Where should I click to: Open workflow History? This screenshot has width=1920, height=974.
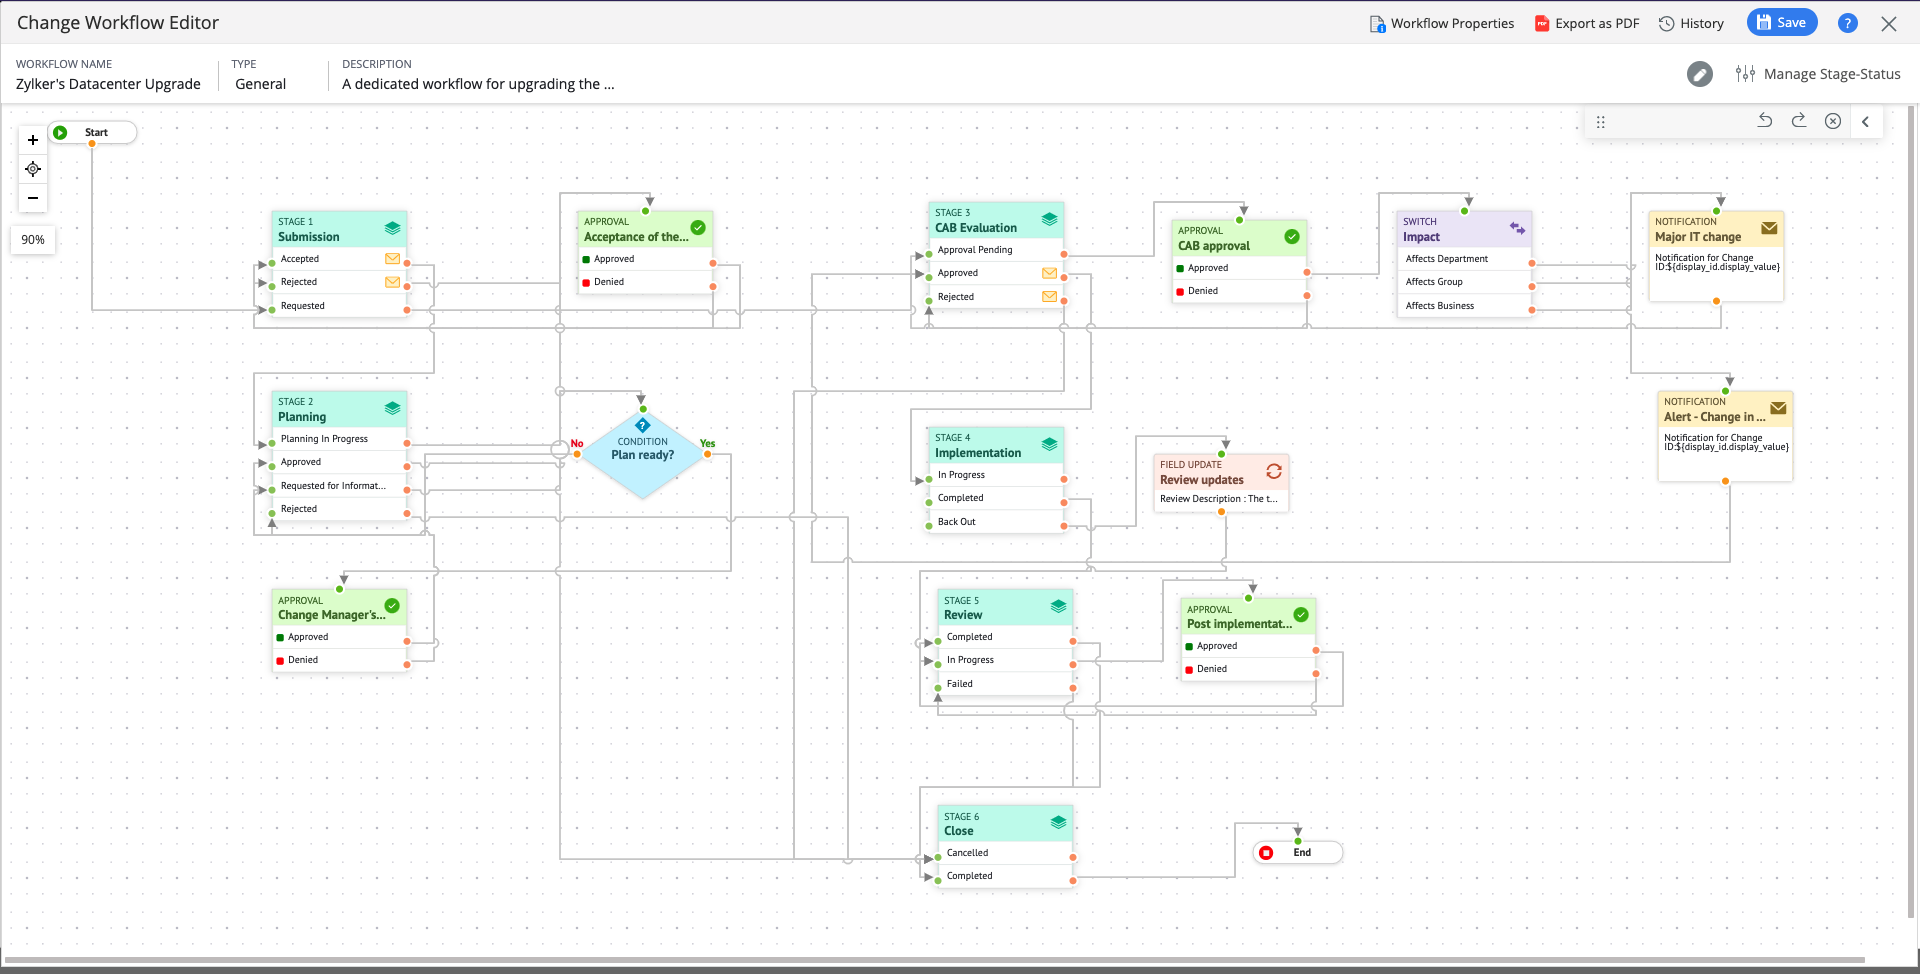point(1691,23)
